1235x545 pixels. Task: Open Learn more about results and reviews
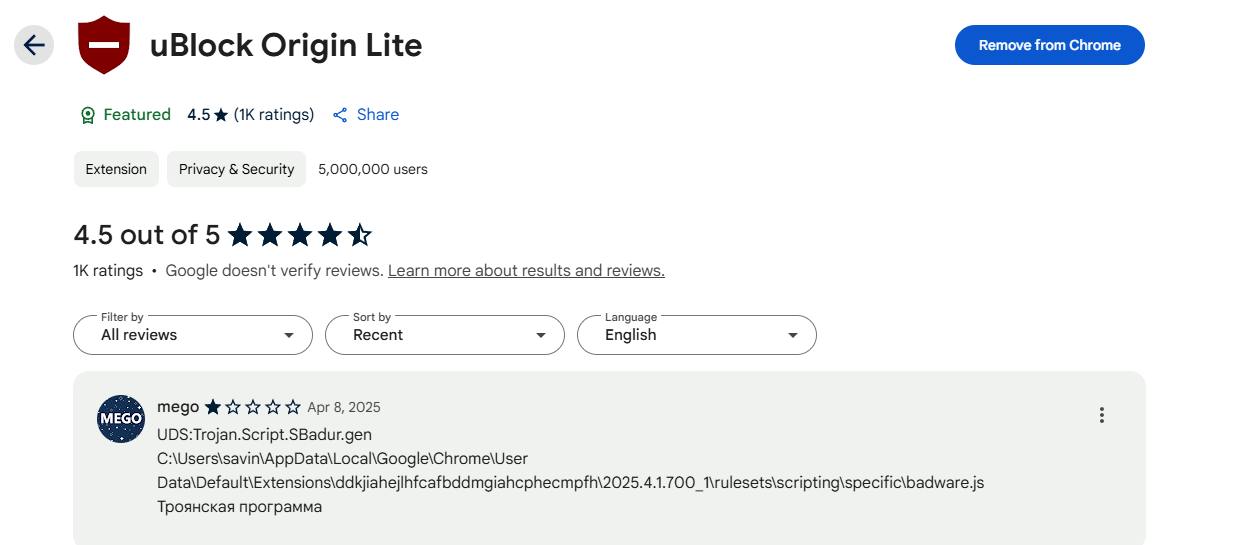(526, 271)
